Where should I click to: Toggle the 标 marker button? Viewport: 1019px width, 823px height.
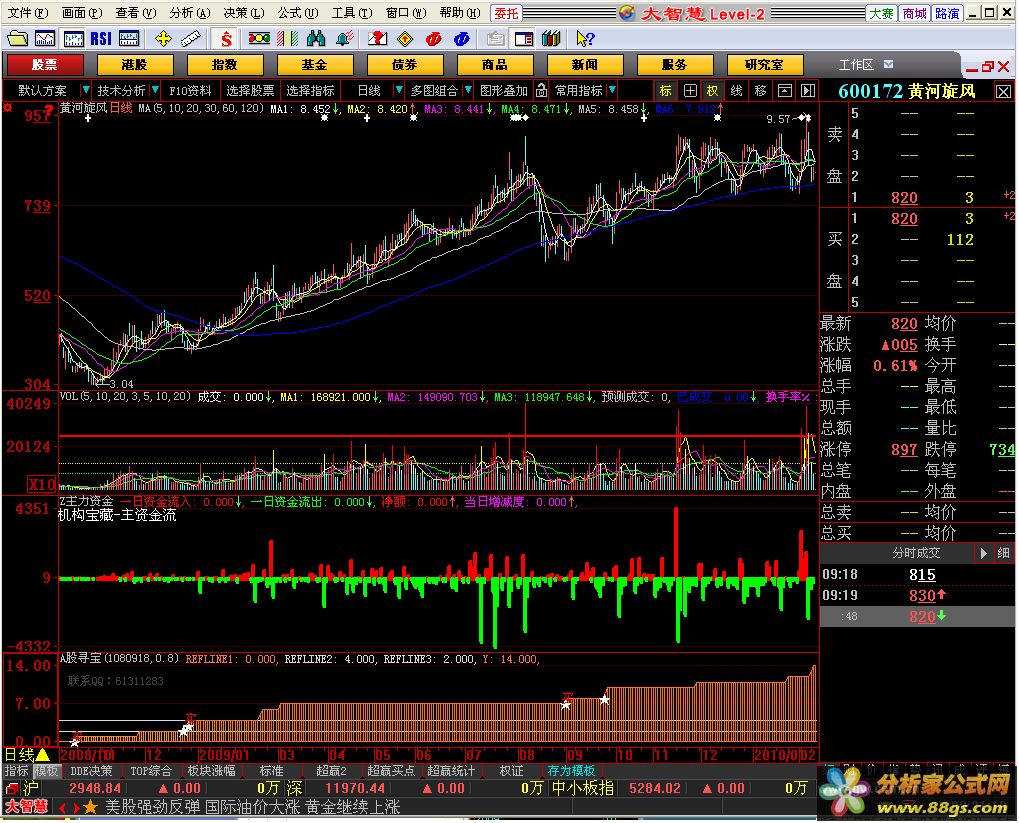pyautogui.click(x=665, y=90)
